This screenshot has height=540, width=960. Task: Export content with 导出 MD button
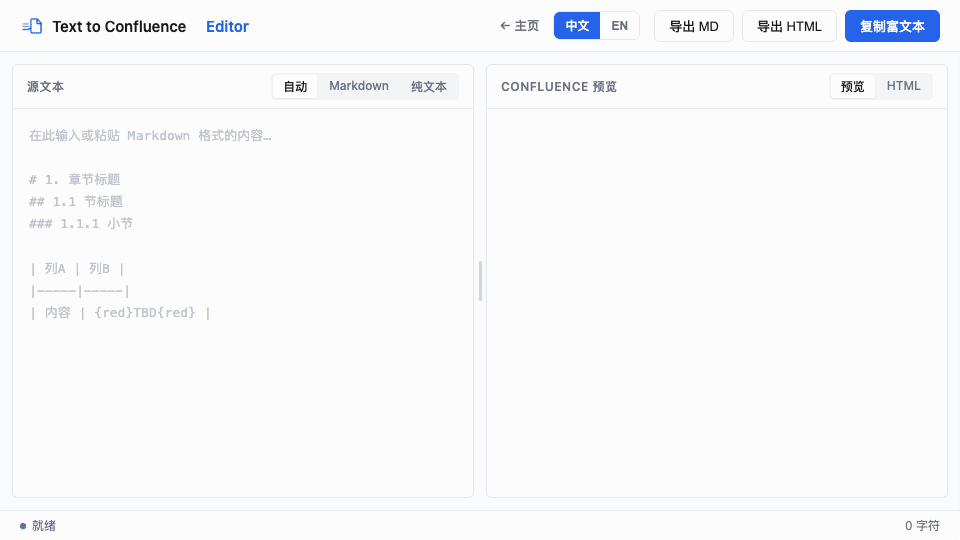point(694,26)
